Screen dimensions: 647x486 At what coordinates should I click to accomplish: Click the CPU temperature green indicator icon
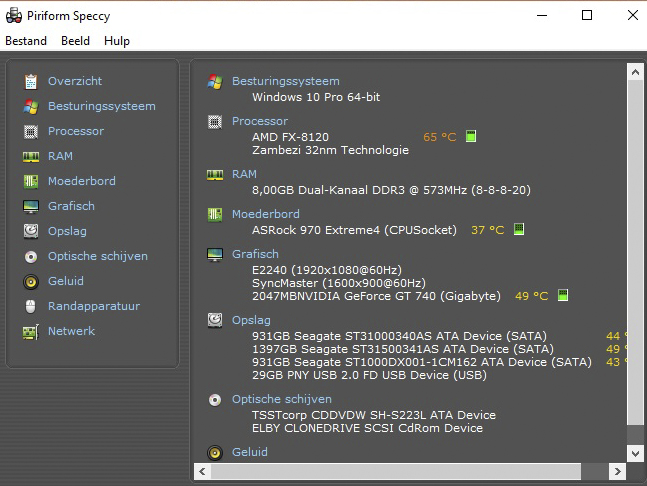471,137
